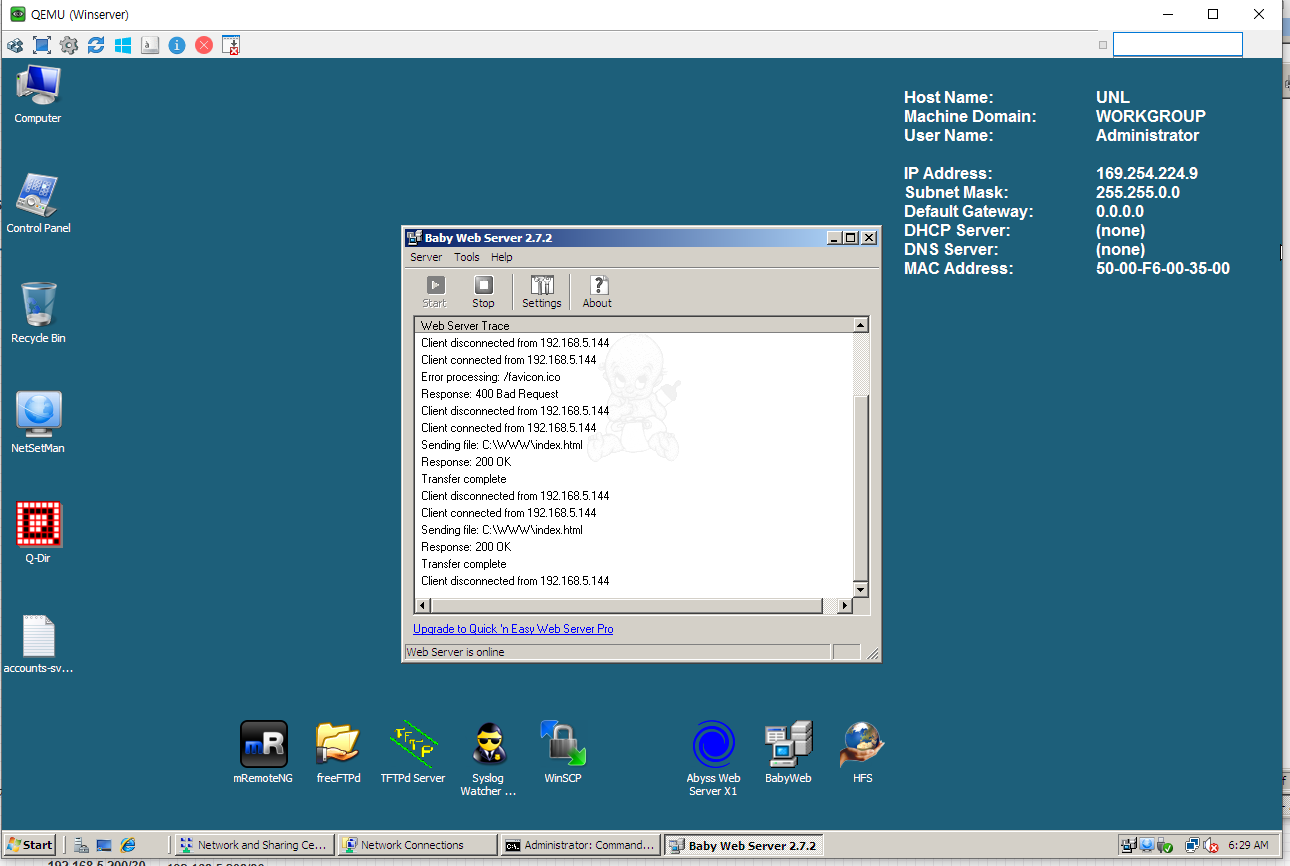This screenshot has width=1290, height=866.
Task: Click the clock showing 6:29 AM
Action: coord(1248,845)
